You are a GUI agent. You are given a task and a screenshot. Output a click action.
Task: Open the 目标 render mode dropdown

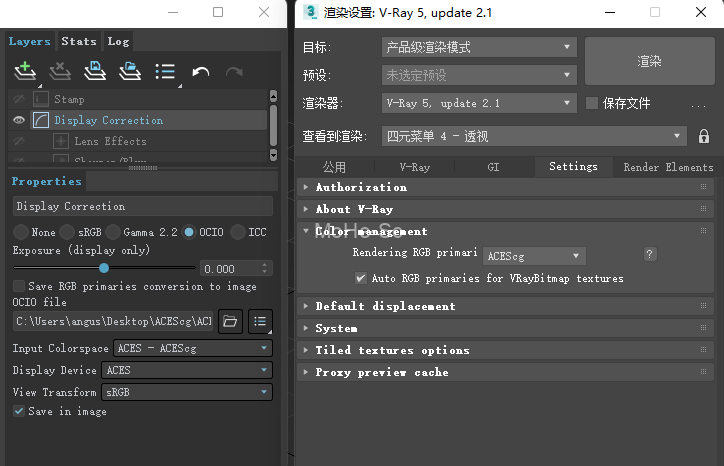coord(479,47)
